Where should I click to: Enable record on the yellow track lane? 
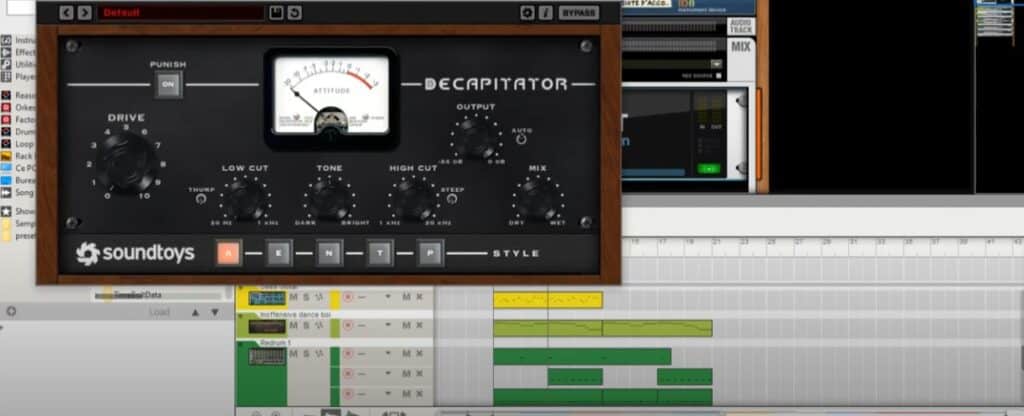tap(347, 297)
